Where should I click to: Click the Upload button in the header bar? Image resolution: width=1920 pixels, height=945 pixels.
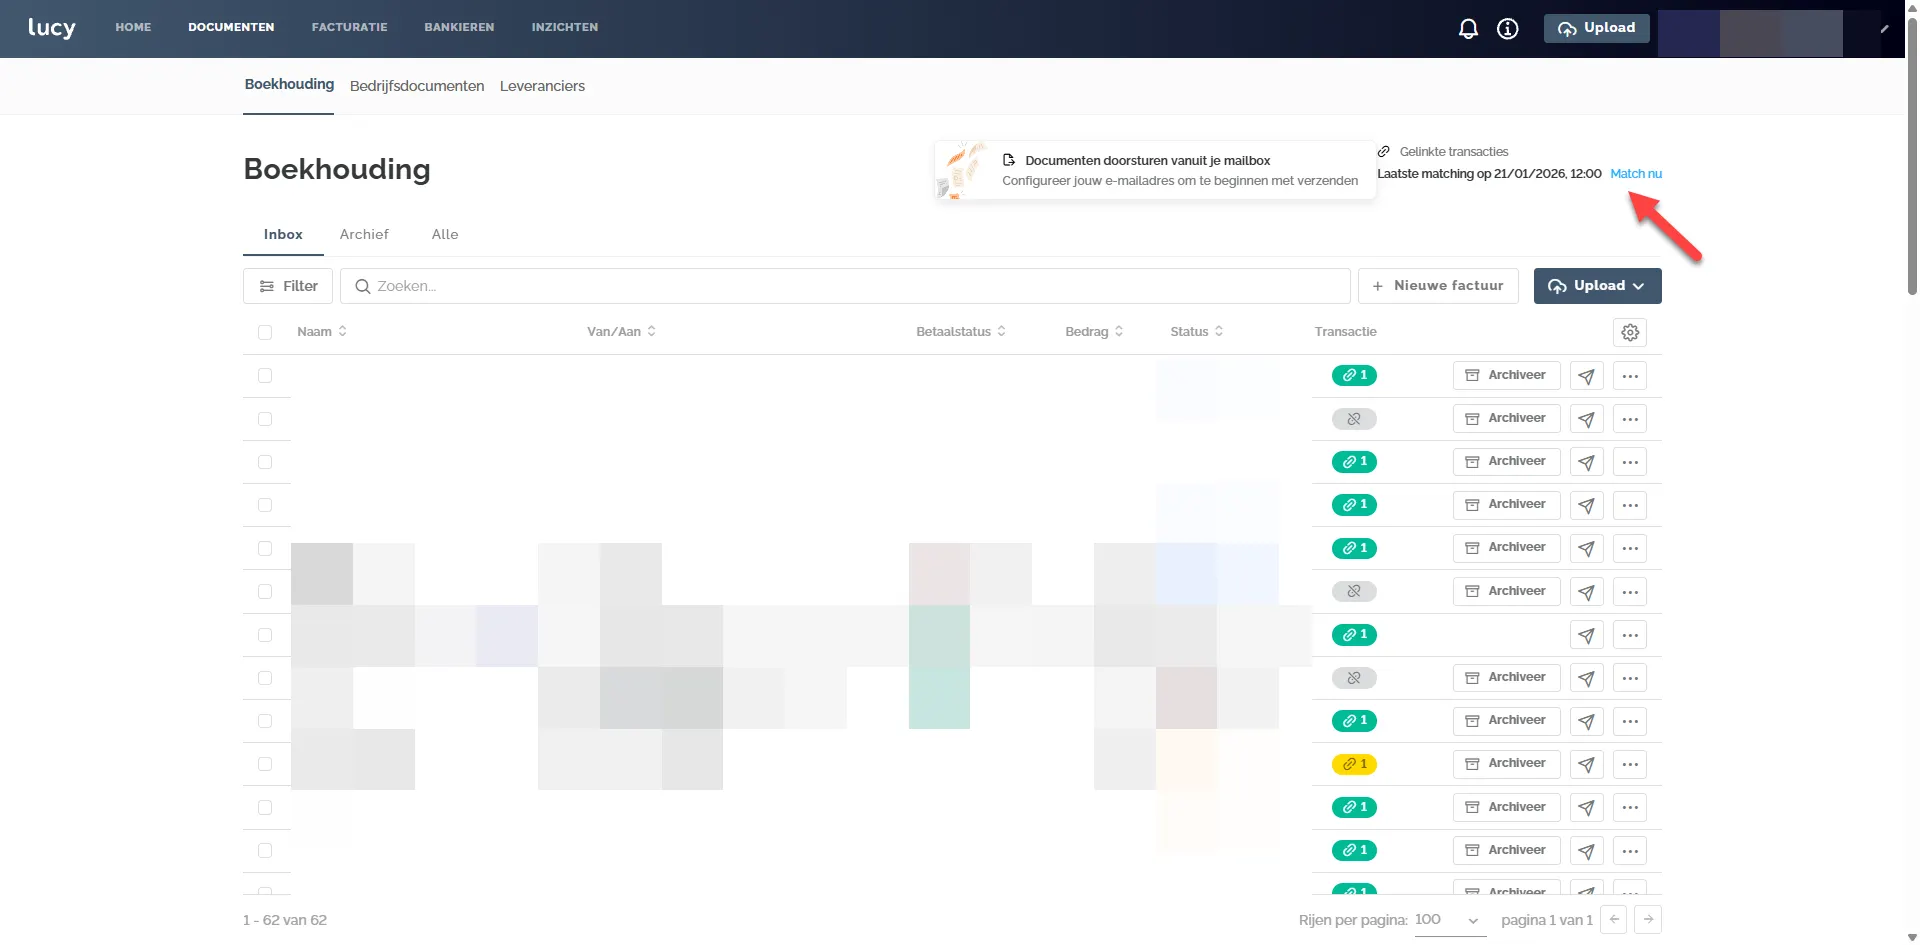(1596, 28)
